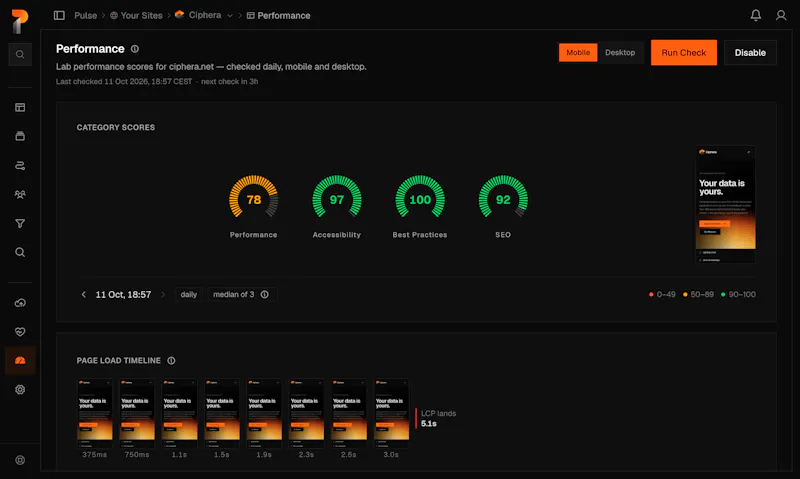Click the red 0–49 legend entry
Screen dimensions: 800x479
662,294
